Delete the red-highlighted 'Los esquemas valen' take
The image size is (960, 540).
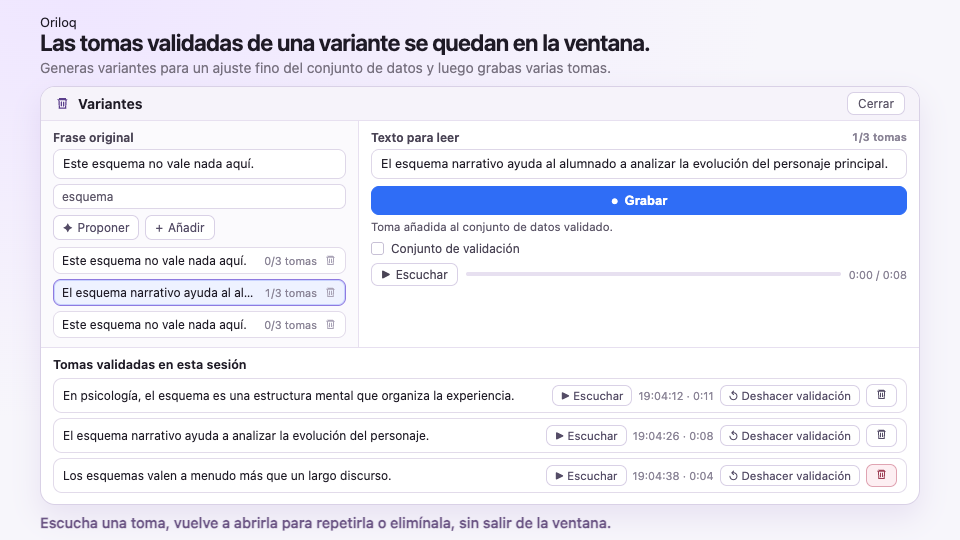point(882,475)
